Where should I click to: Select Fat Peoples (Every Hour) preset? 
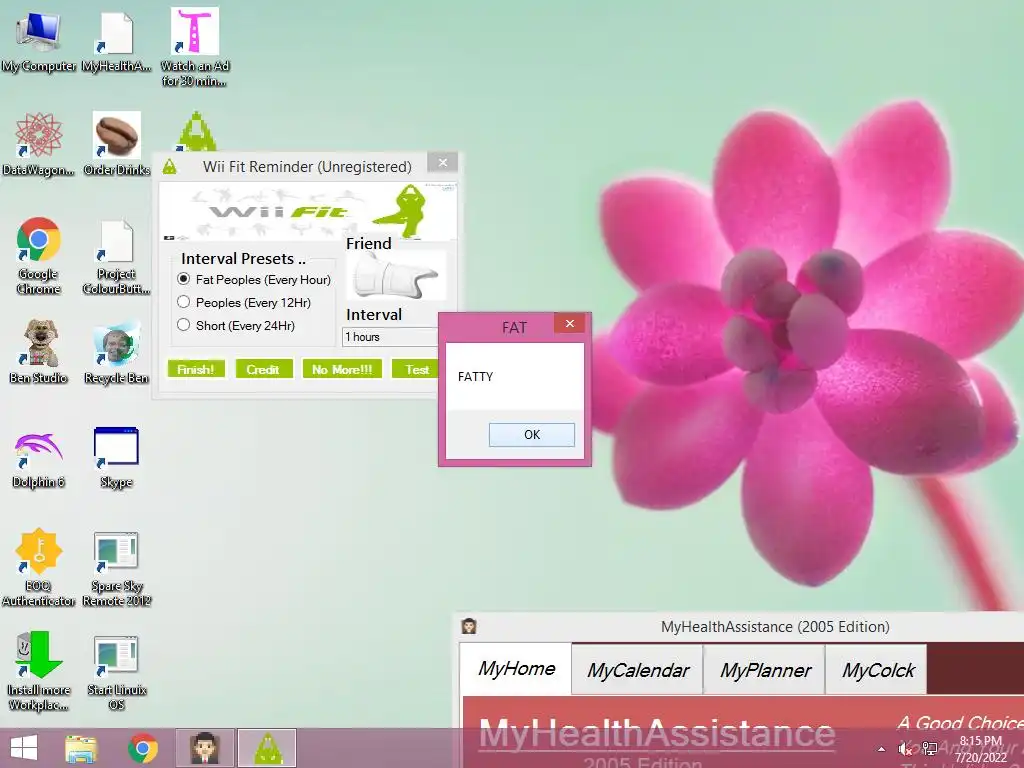tap(254, 280)
